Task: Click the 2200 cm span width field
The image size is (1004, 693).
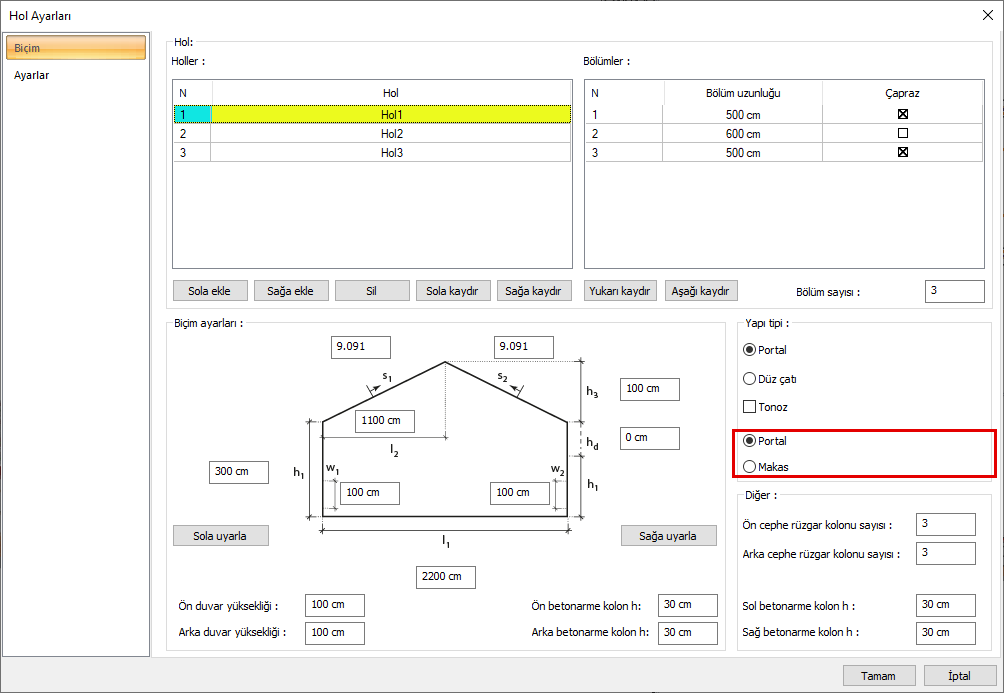Action: [x=445, y=577]
